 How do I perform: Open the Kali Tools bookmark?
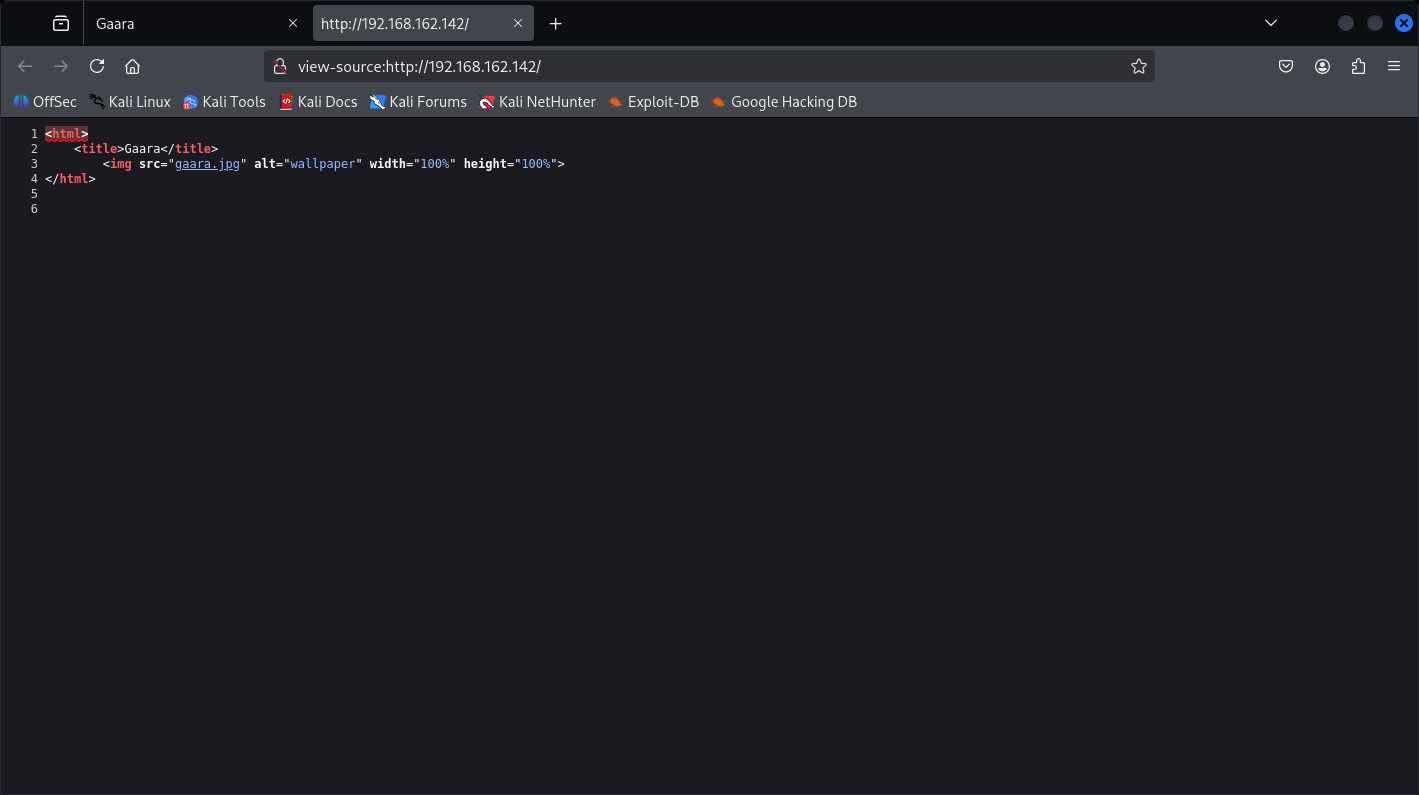coord(224,101)
